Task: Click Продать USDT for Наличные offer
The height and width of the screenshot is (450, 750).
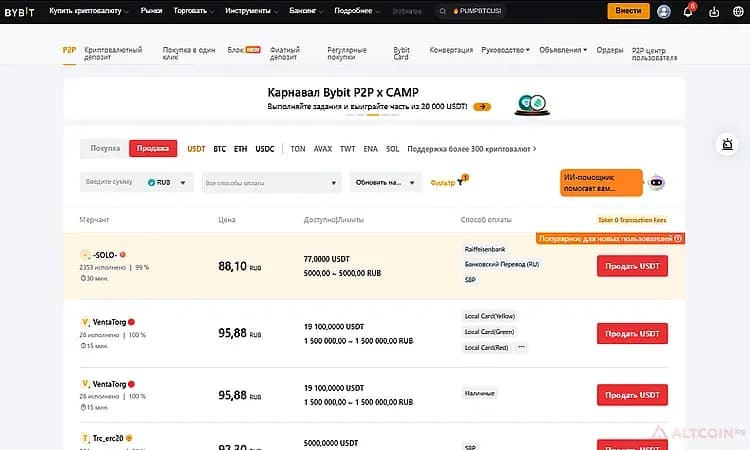Action: 632,395
